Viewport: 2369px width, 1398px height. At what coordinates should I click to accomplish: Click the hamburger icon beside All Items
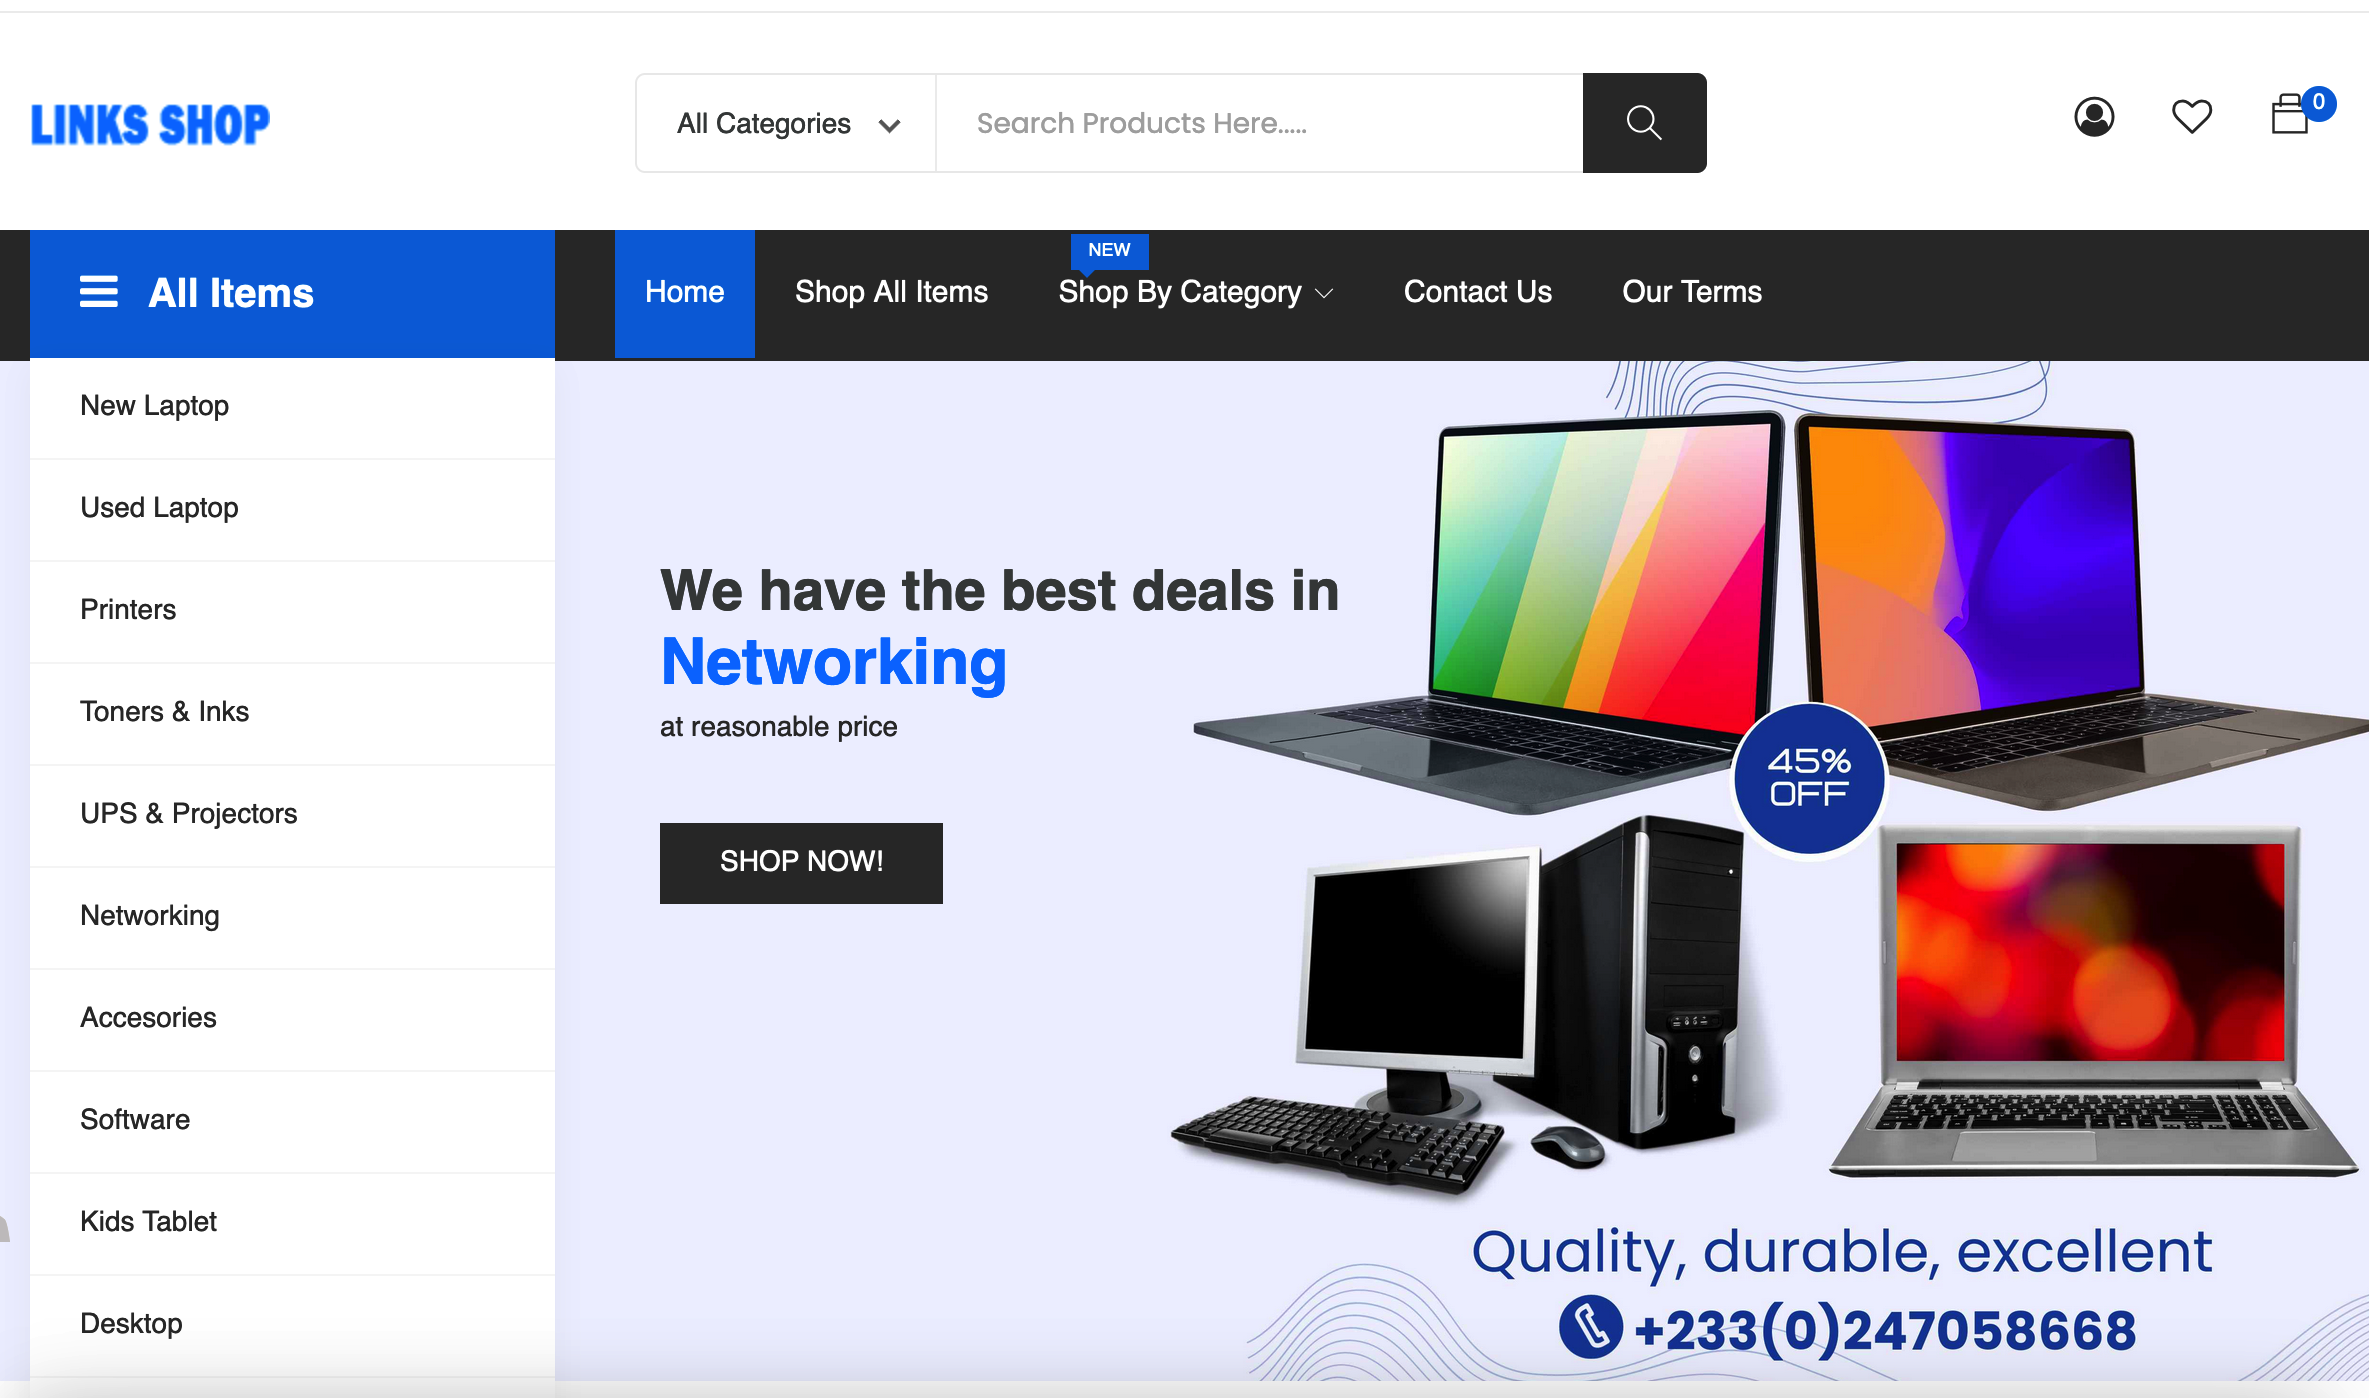pyautogui.click(x=99, y=292)
